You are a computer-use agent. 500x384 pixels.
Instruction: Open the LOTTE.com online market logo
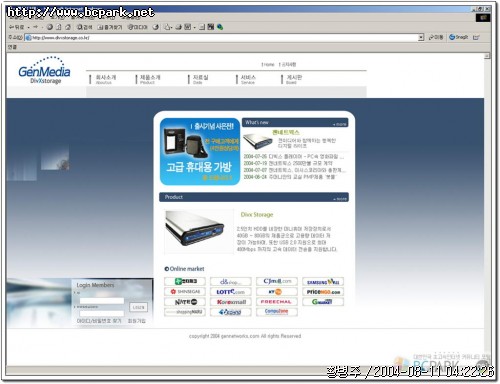[231, 292]
